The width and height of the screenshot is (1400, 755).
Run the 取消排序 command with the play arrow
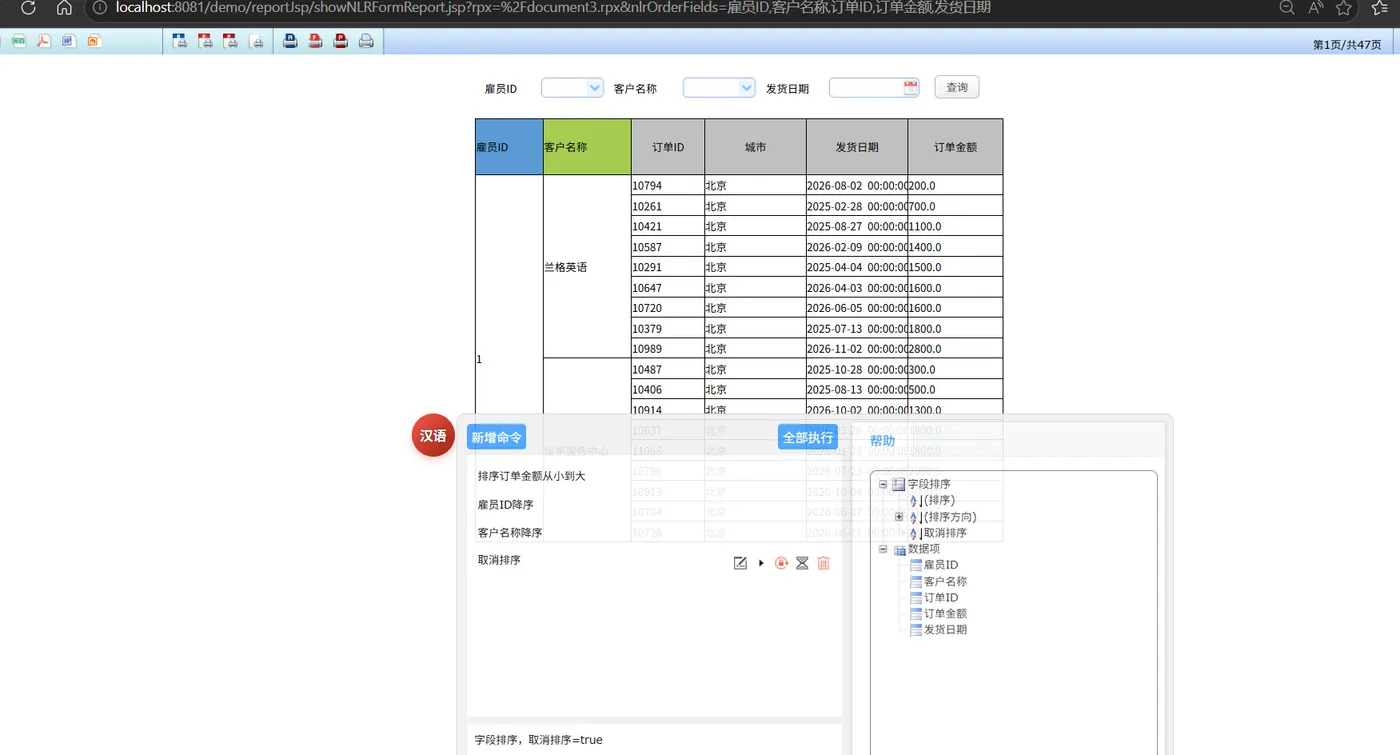(x=761, y=563)
